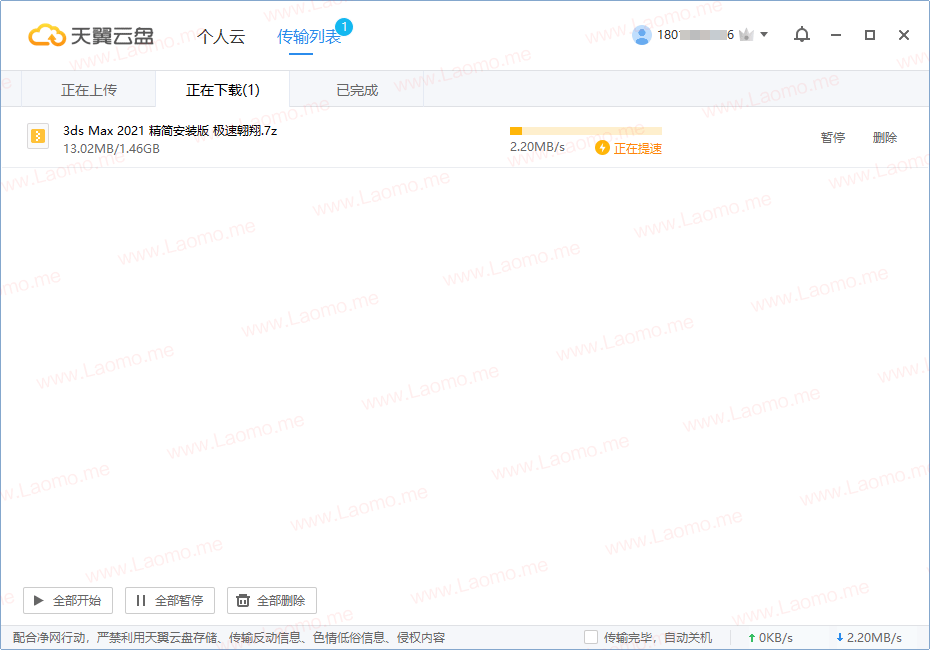This screenshot has width=930, height=650.
Task: Click the blue download speed arrow
Action: click(839, 638)
